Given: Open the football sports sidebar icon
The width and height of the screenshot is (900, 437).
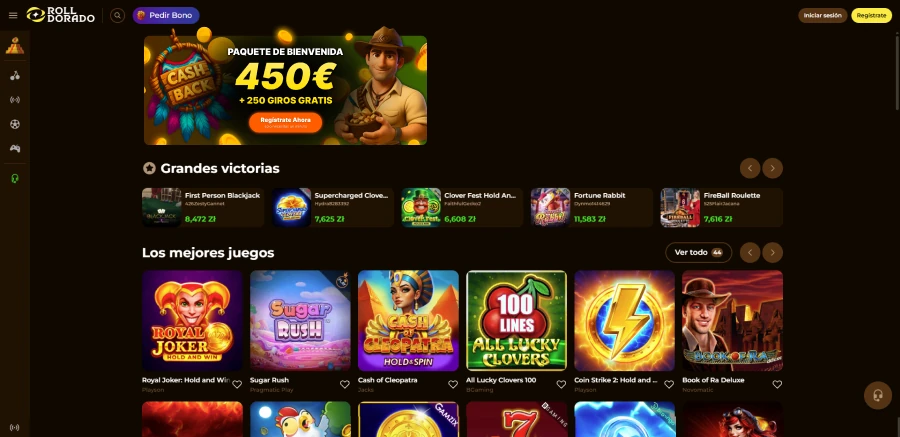Looking at the screenshot, I should [x=15, y=124].
